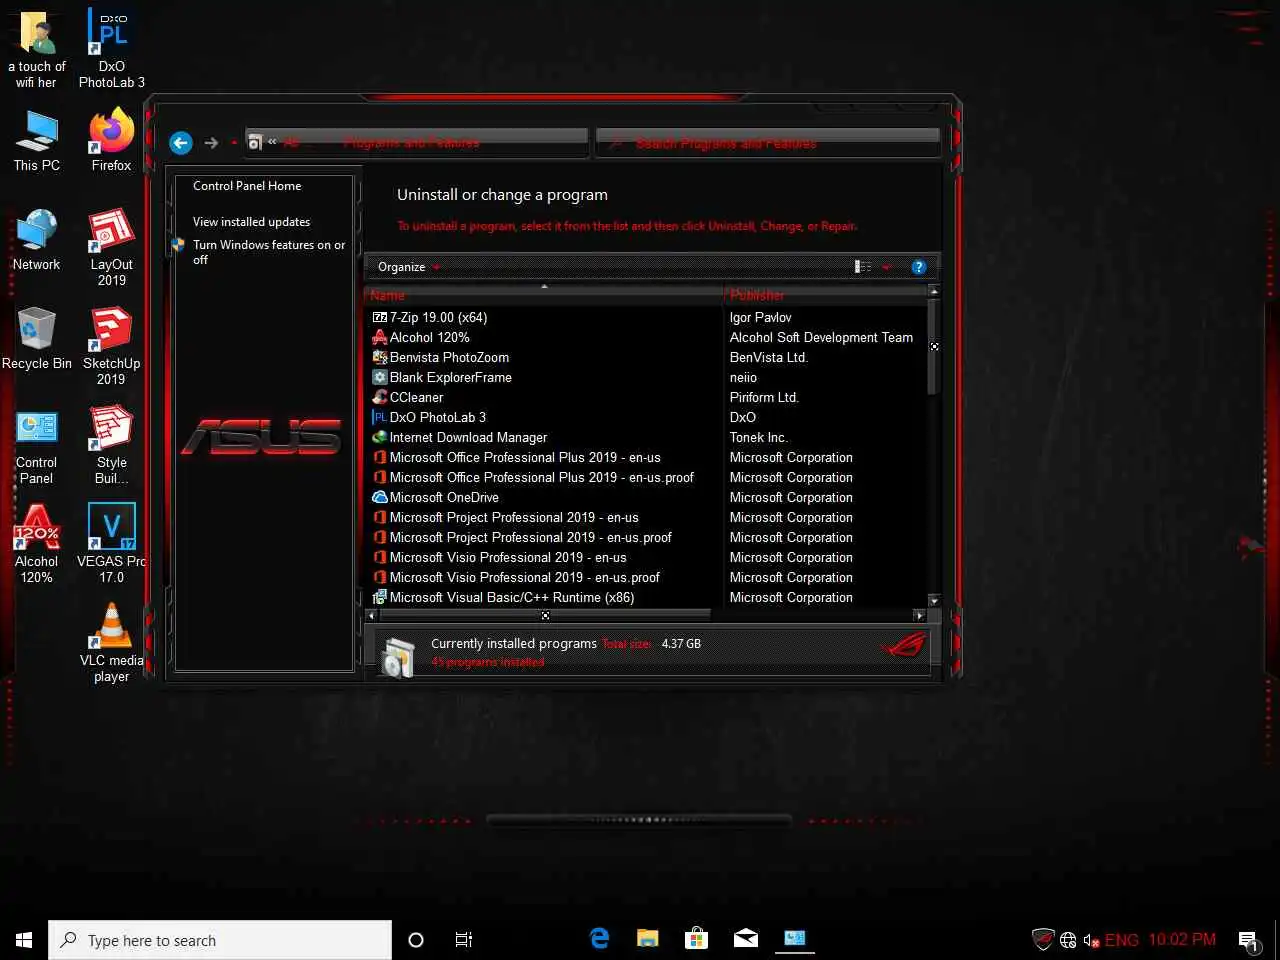
Task: Open the Windows Start menu
Action: (x=24, y=940)
